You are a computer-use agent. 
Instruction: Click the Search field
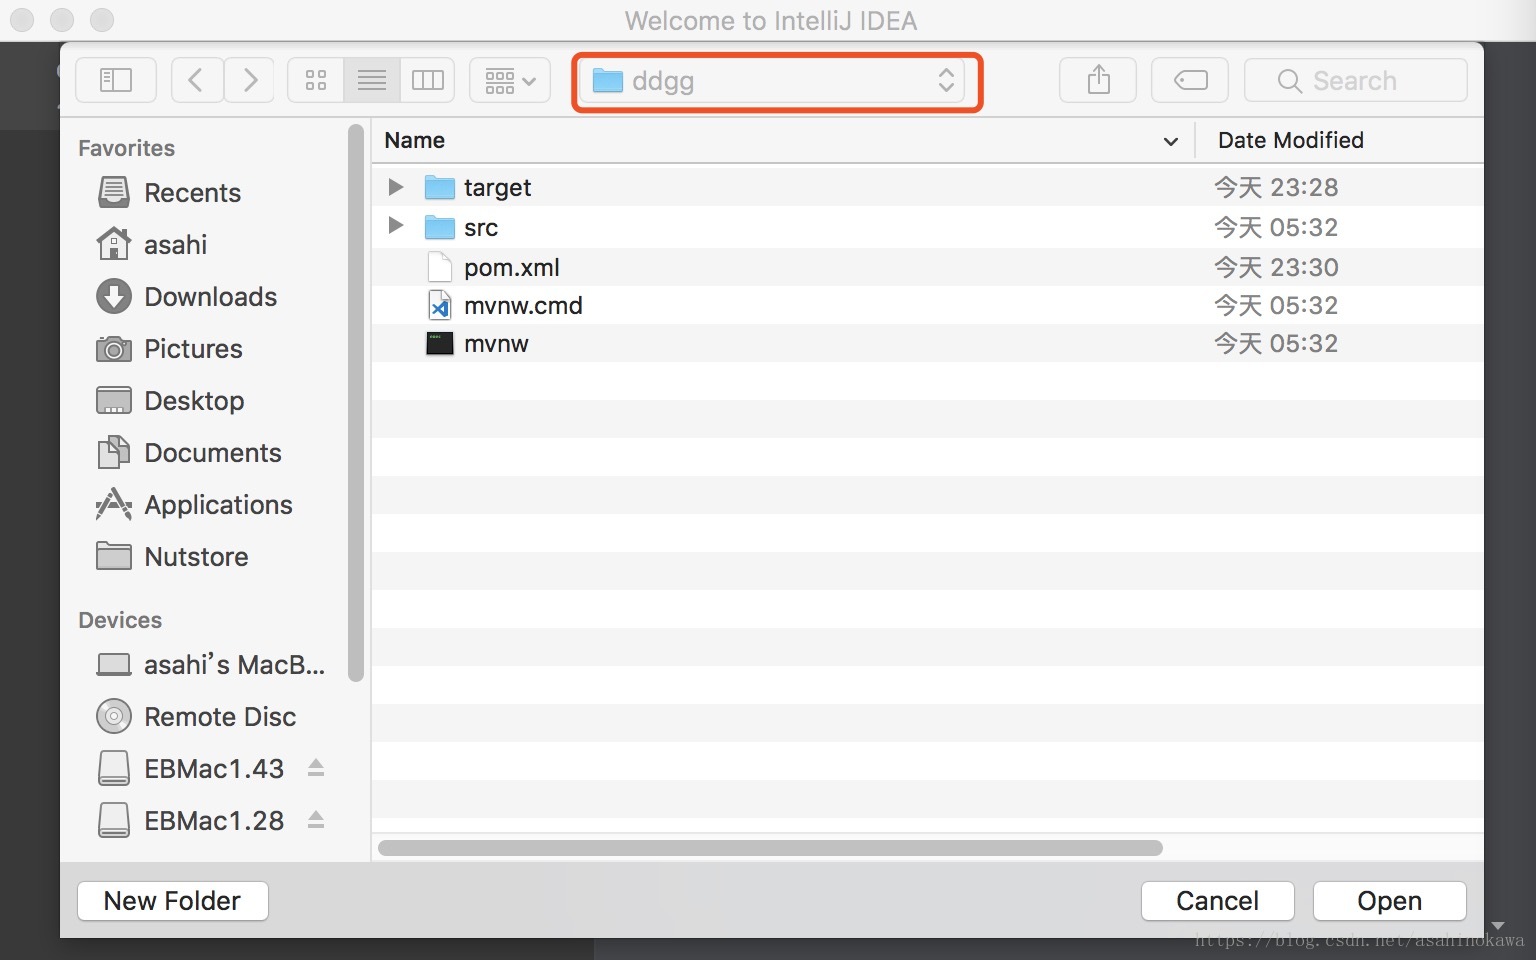[x=1356, y=80]
